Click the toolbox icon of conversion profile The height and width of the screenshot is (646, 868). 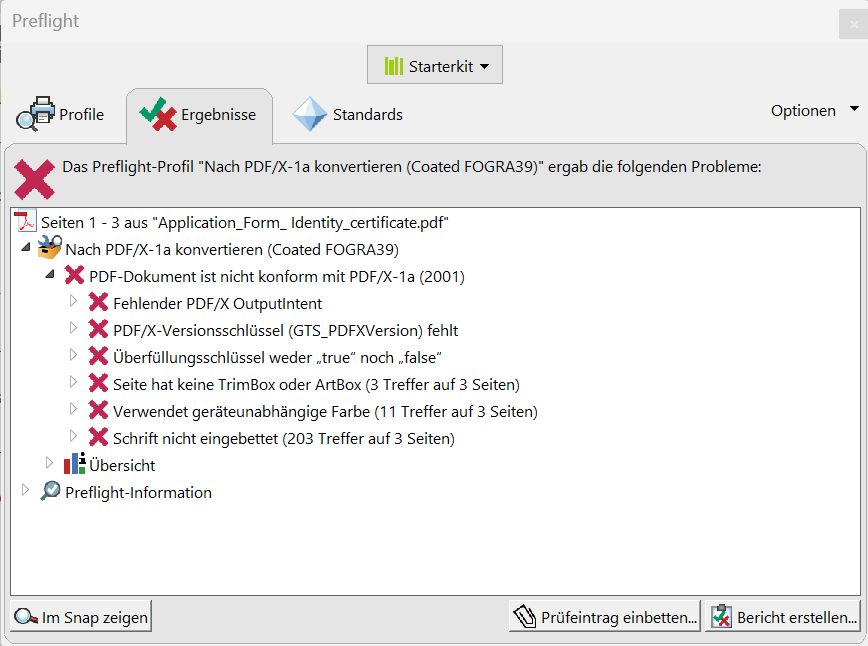click(49, 247)
